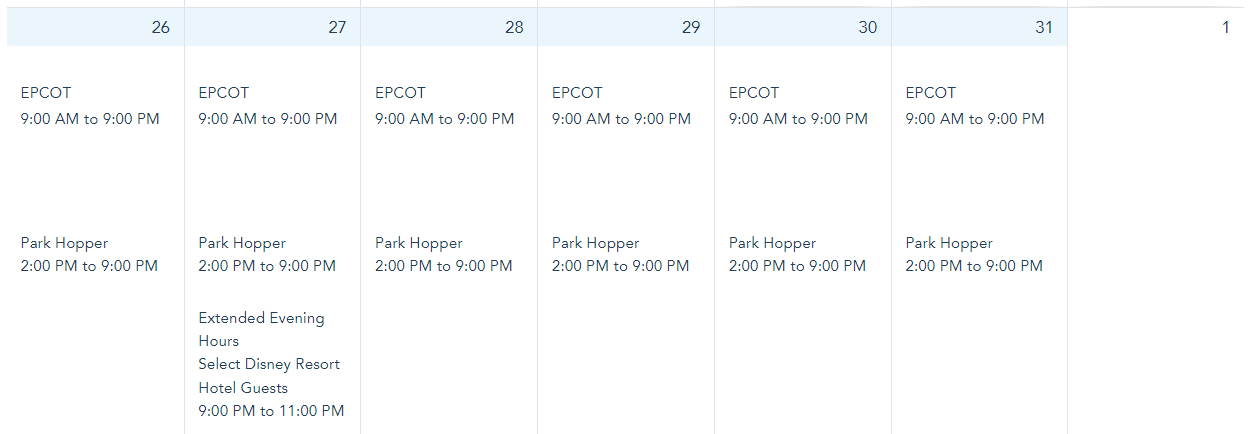Click Park Hopper hours on the 29th
1257x434 pixels.
[x=620, y=266]
